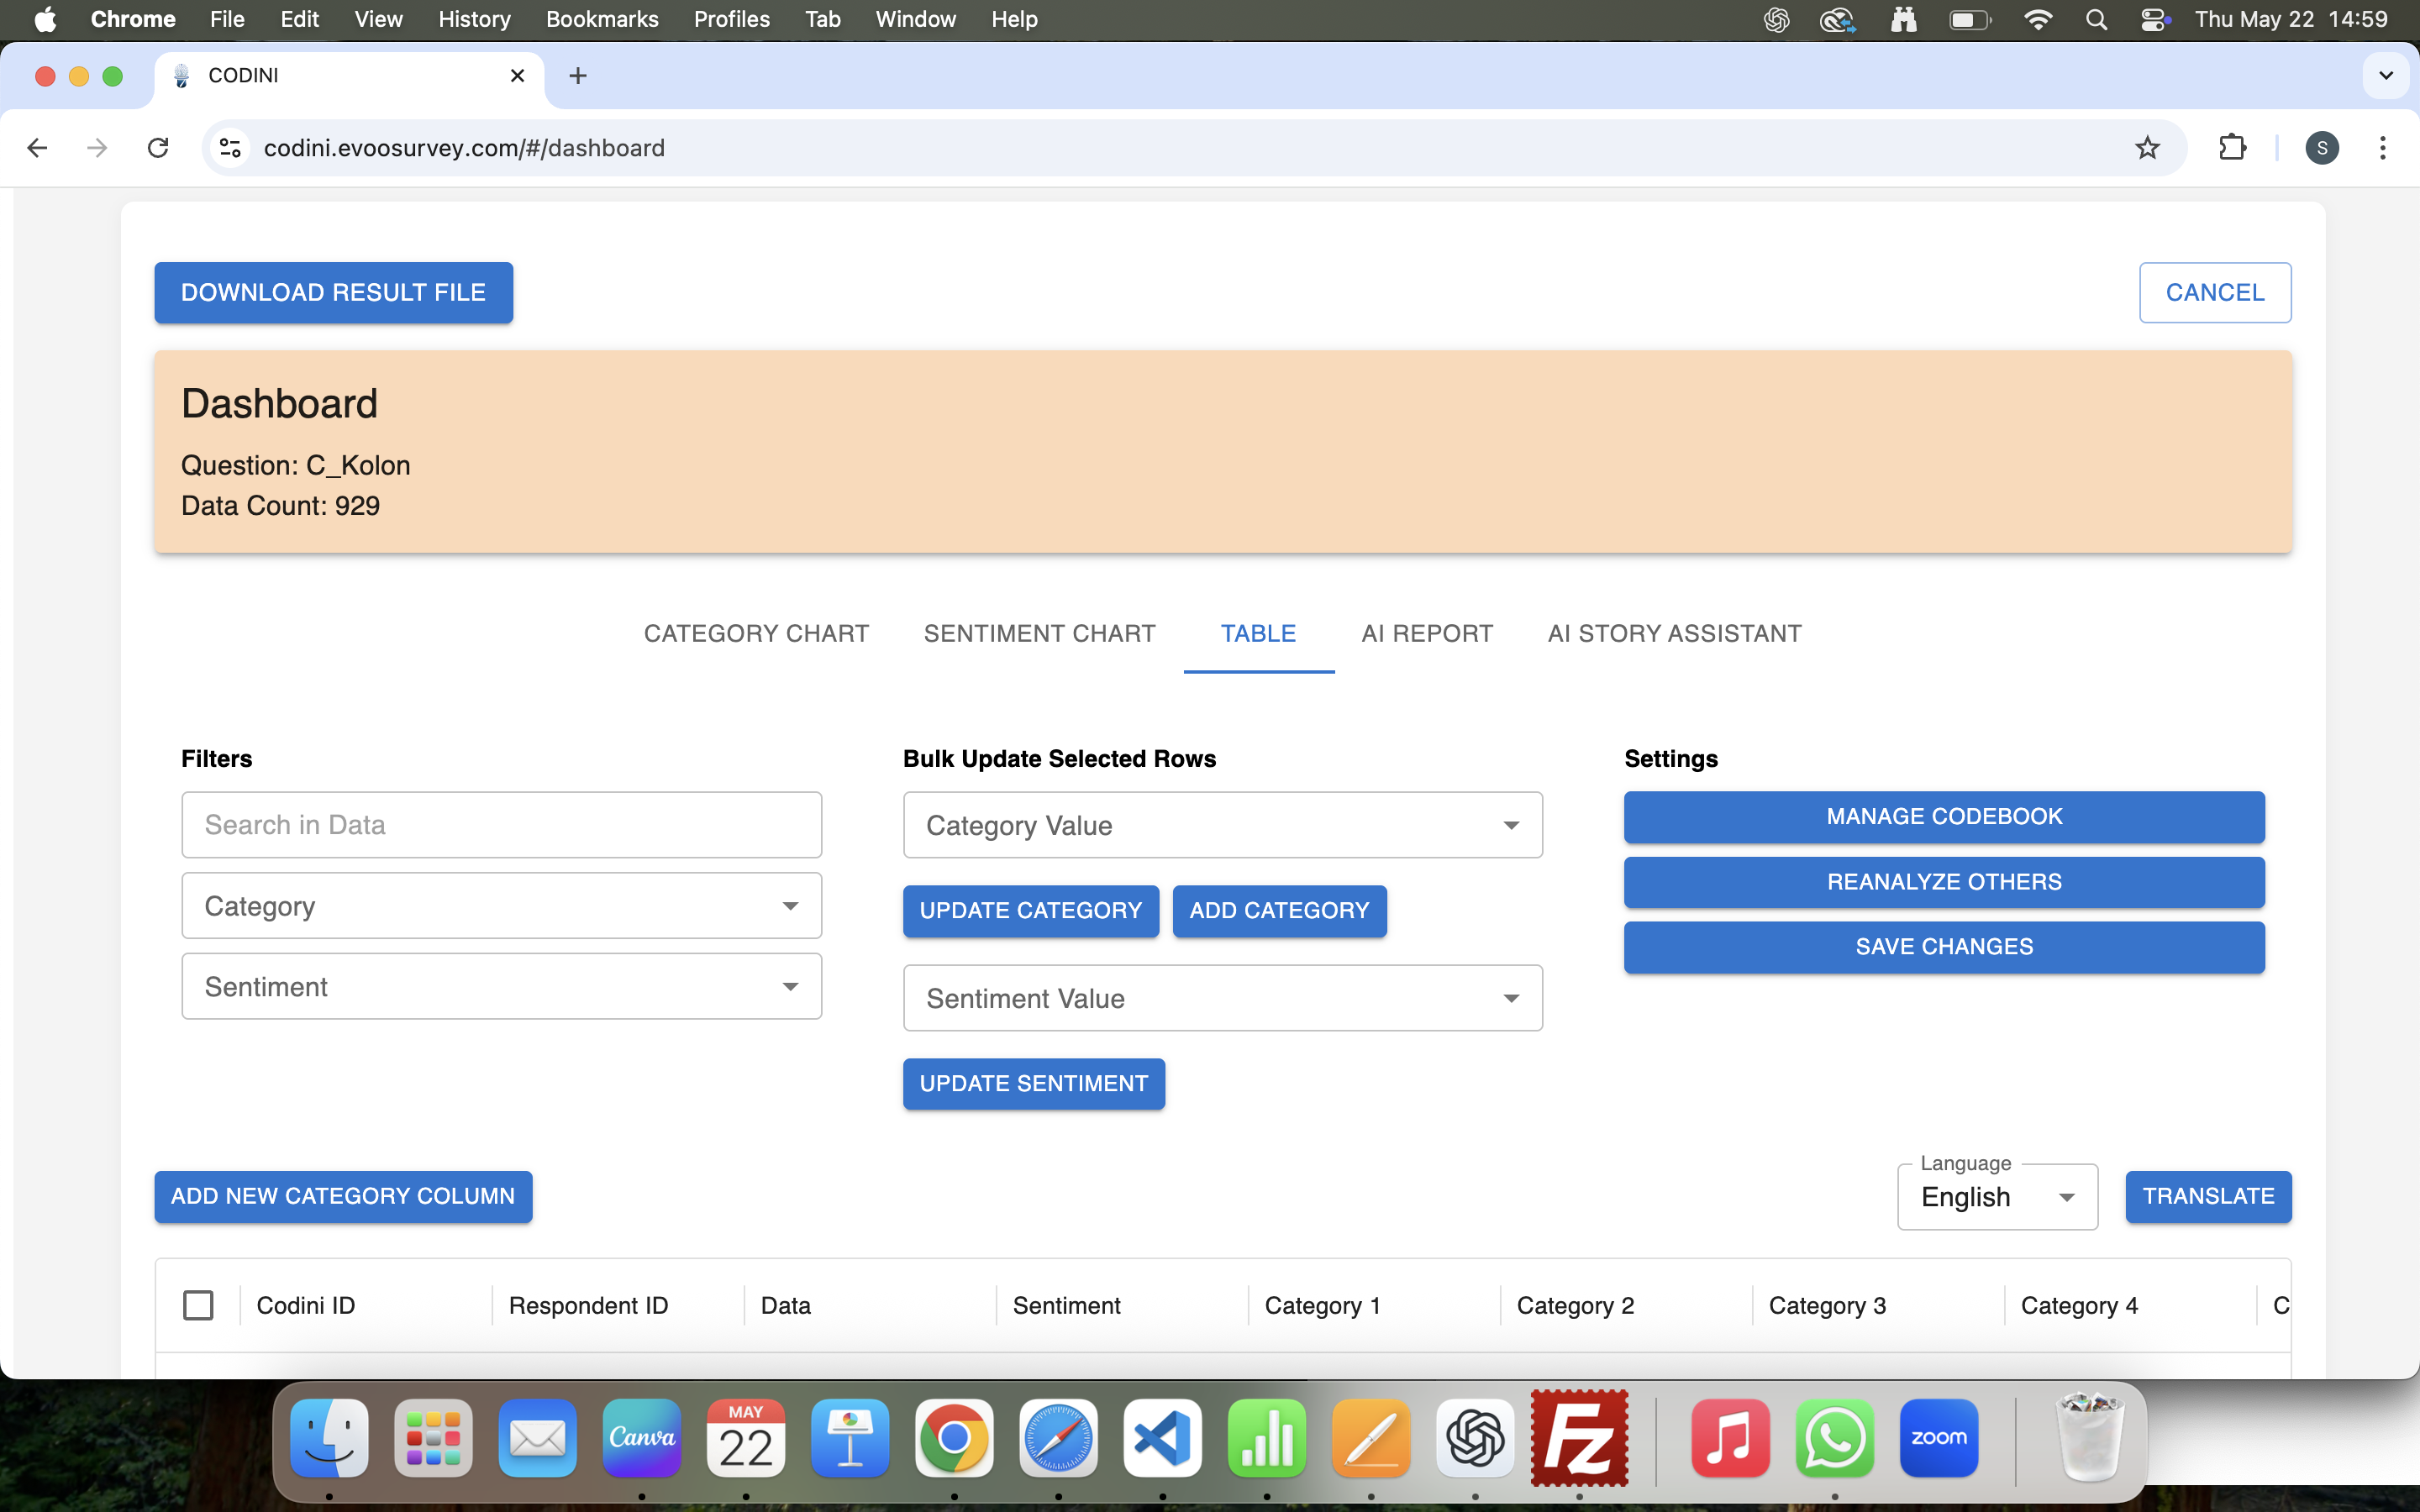This screenshot has height=1512, width=2420.
Task: Open the Language dropdown set to English
Action: click(1996, 1197)
